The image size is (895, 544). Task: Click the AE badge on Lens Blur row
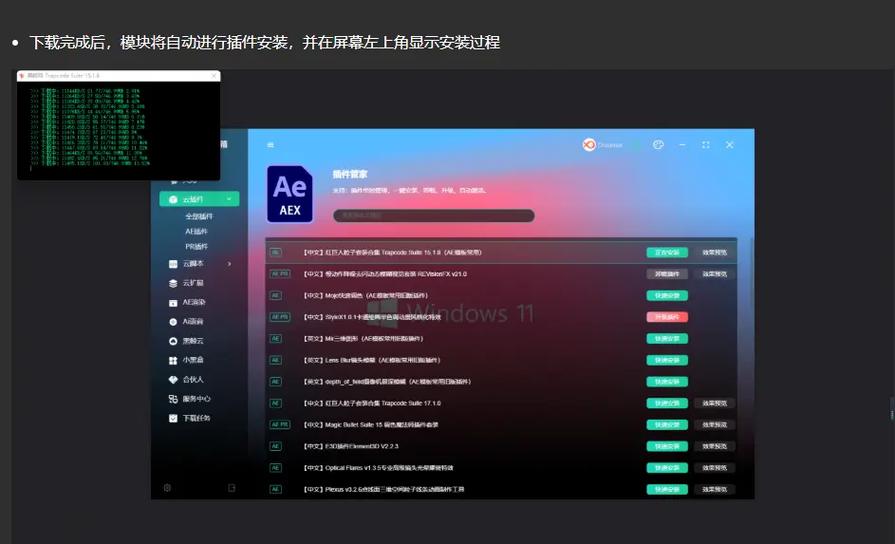tap(276, 360)
